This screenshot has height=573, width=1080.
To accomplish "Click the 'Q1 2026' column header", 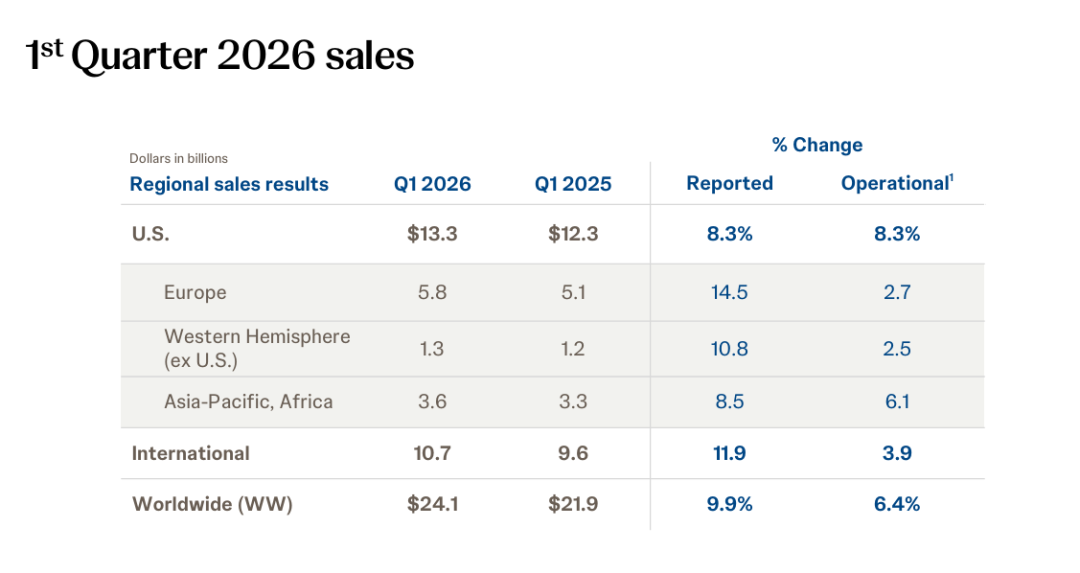I will (x=432, y=184).
